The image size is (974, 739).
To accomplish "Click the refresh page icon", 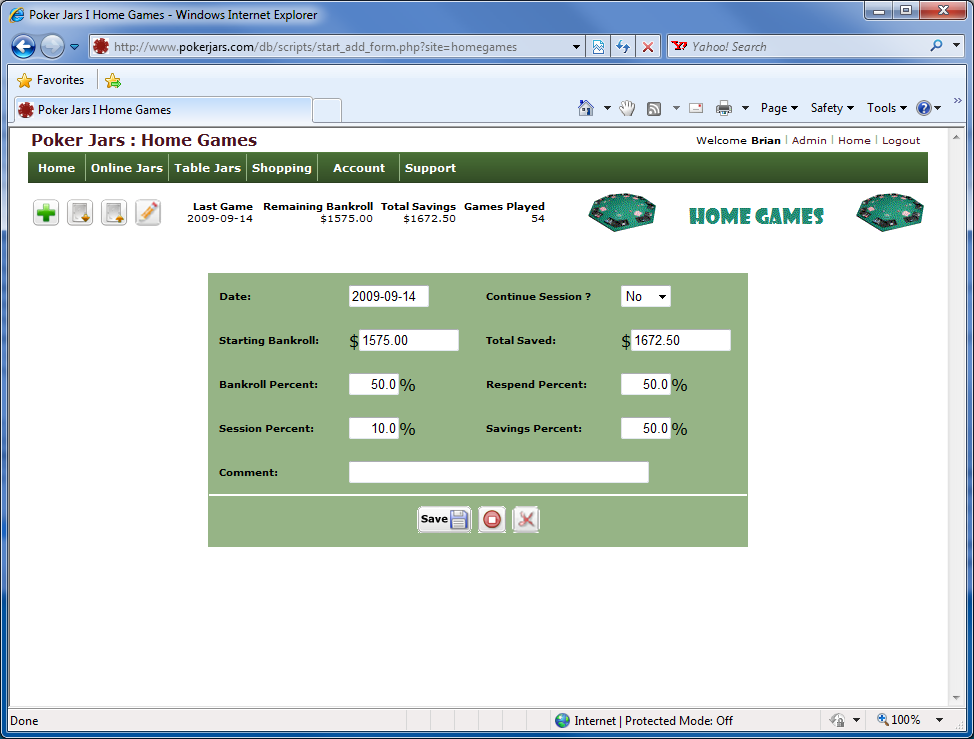I will tap(623, 47).
